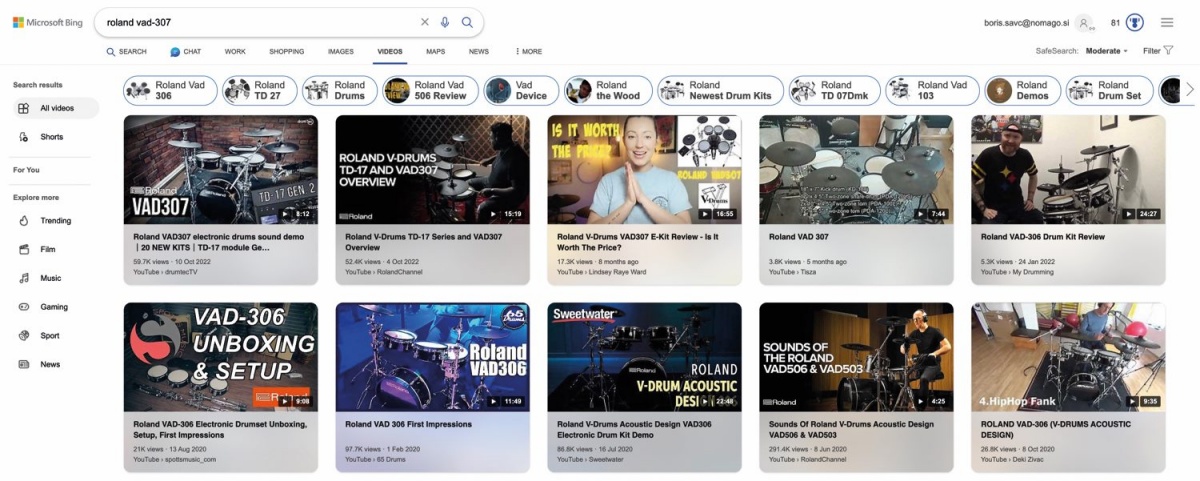Switch to the Work tab
This screenshot has width=1200, height=481.
tap(235, 51)
